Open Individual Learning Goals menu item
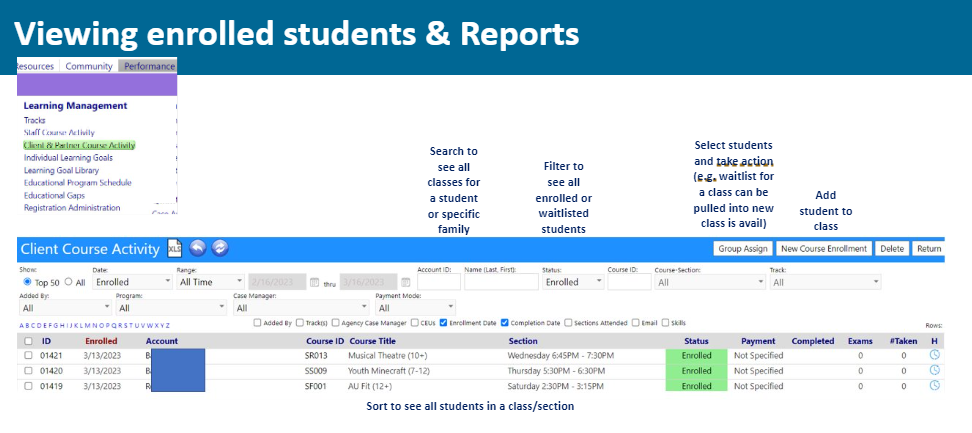 [68, 157]
